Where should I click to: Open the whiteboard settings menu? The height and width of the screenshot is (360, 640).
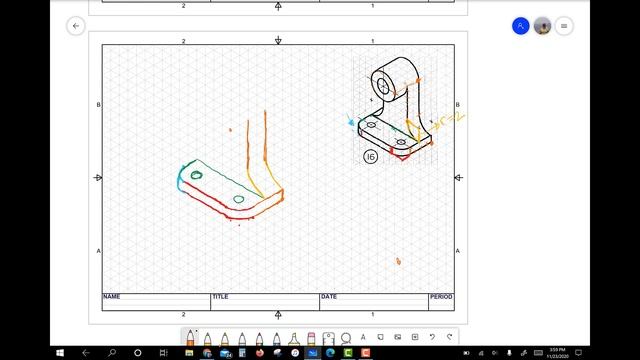[564, 26]
